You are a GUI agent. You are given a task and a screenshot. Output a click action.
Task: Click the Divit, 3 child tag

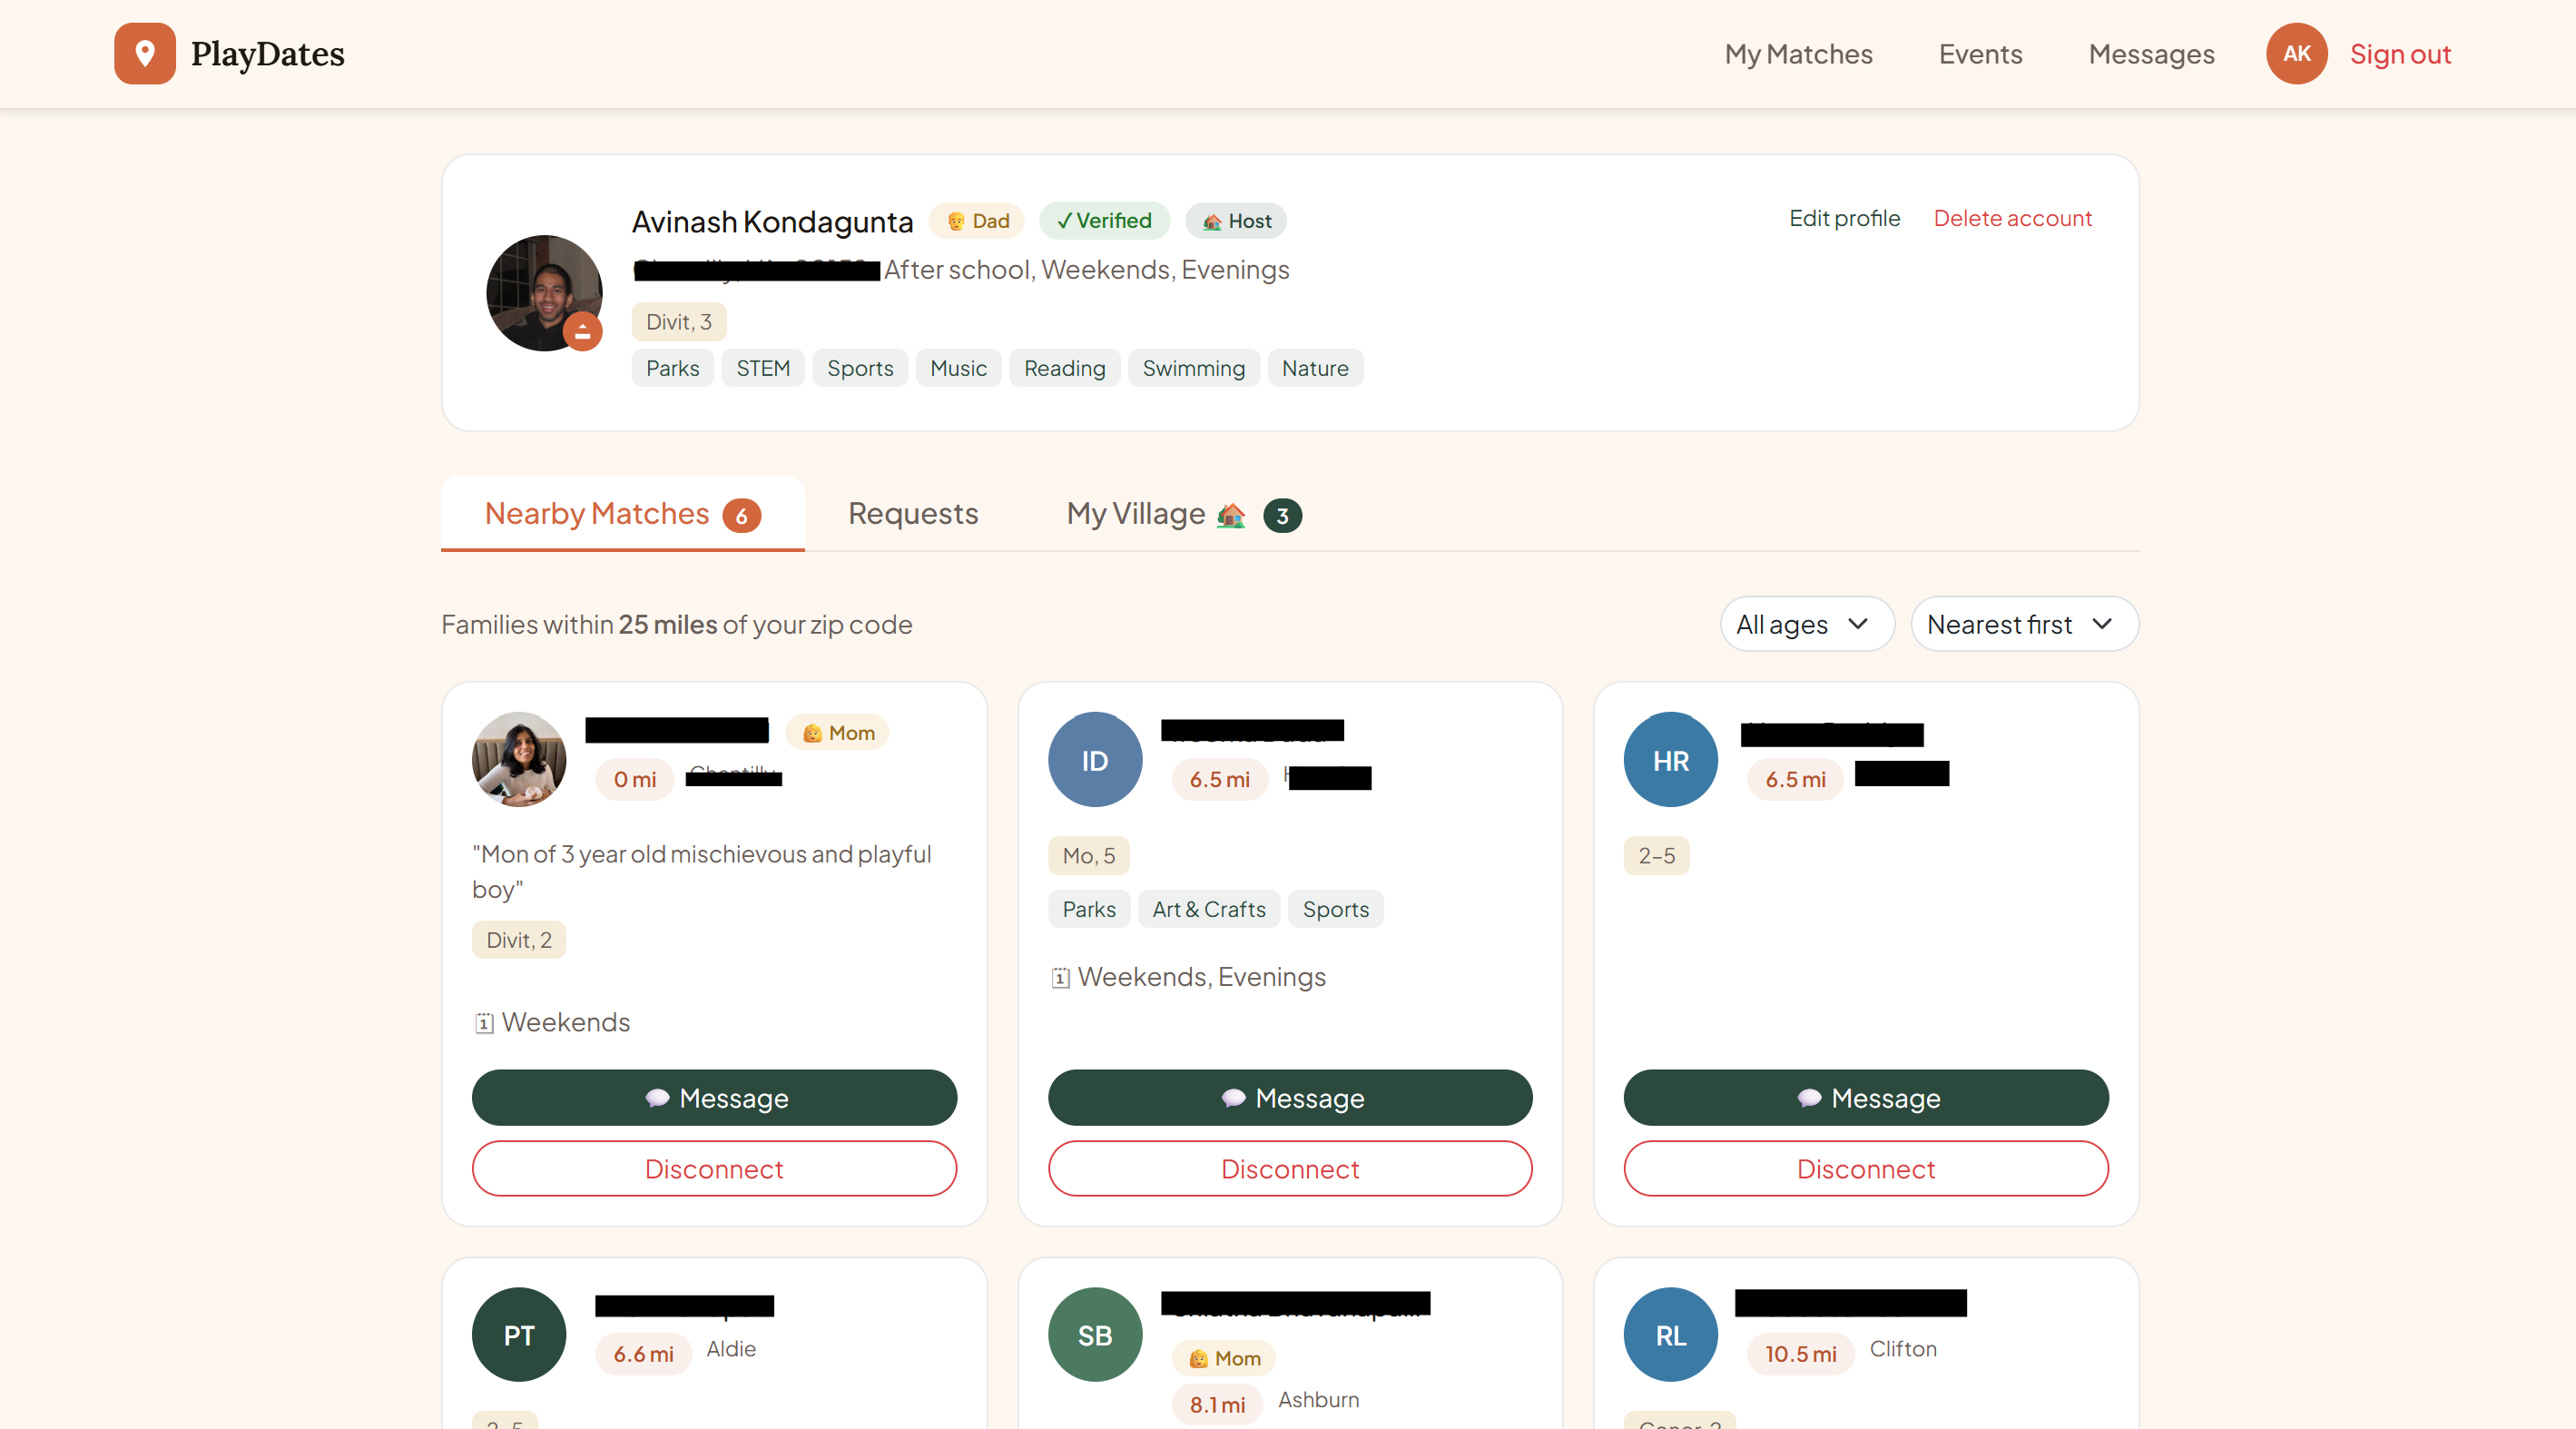[x=679, y=322]
